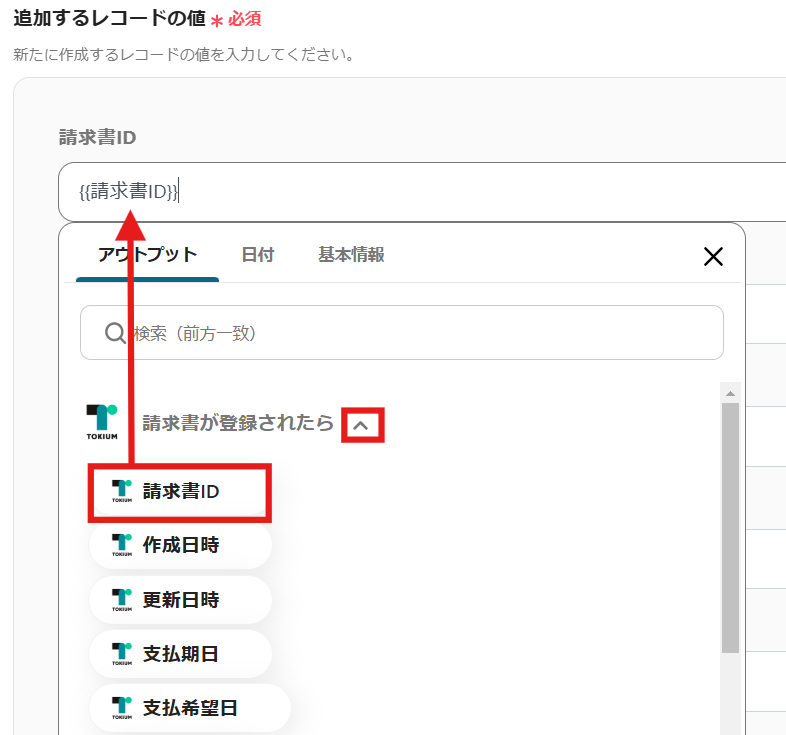Click the scrollbar up arrow
Screen dimensions: 786x735
[x=730, y=394]
